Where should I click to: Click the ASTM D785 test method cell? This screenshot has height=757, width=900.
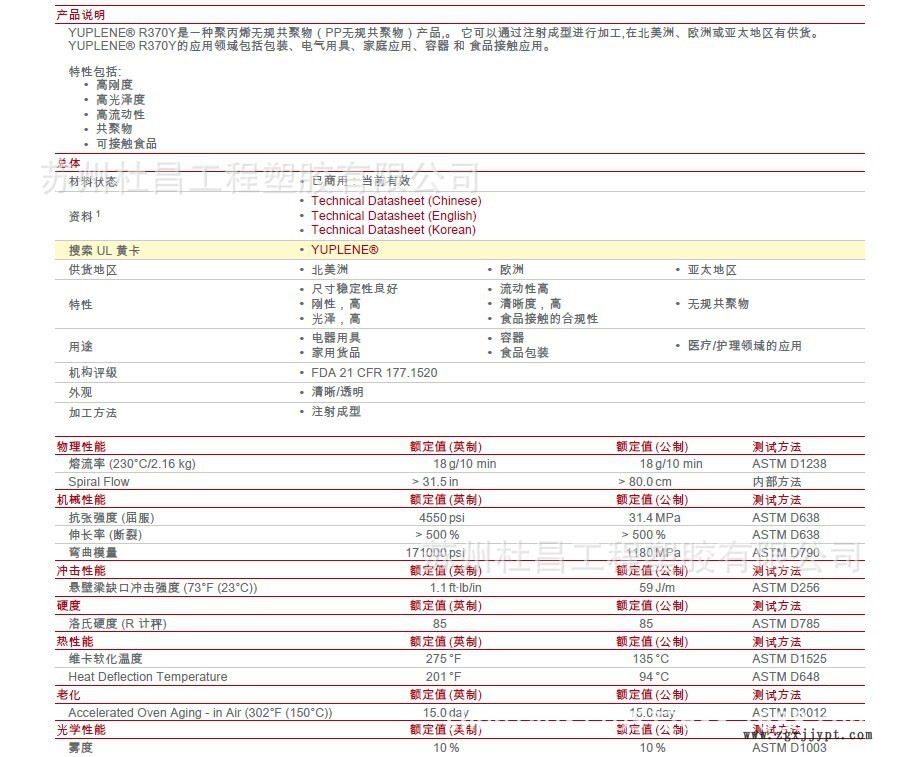point(786,624)
